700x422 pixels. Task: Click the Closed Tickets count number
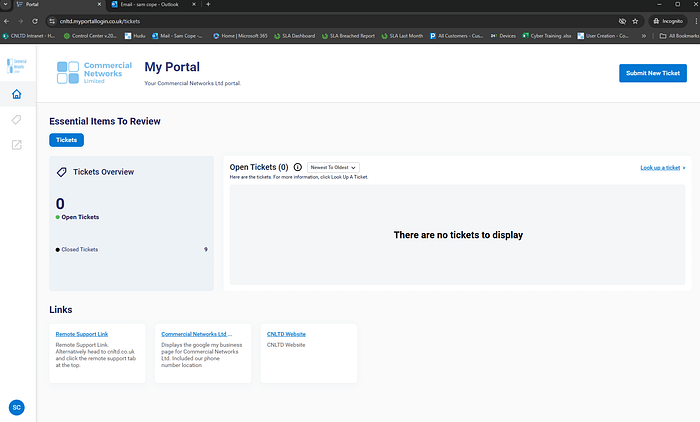[206, 250]
